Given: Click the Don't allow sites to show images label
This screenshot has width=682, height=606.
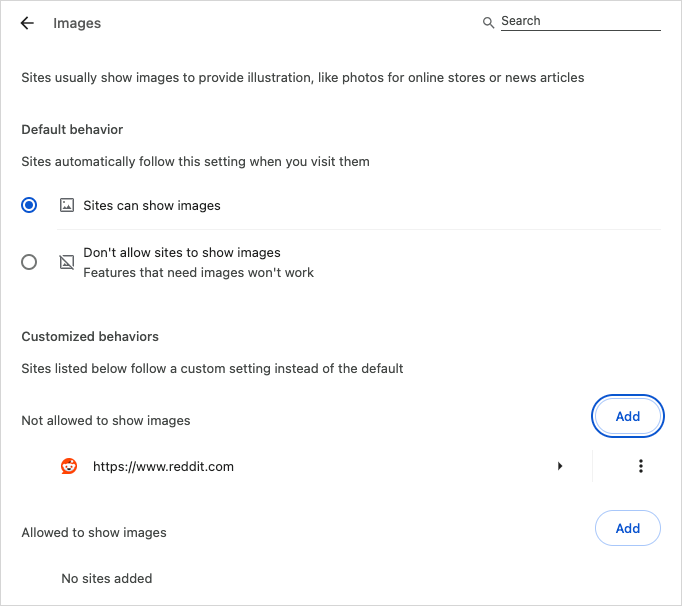Looking at the screenshot, I should [x=181, y=253].
